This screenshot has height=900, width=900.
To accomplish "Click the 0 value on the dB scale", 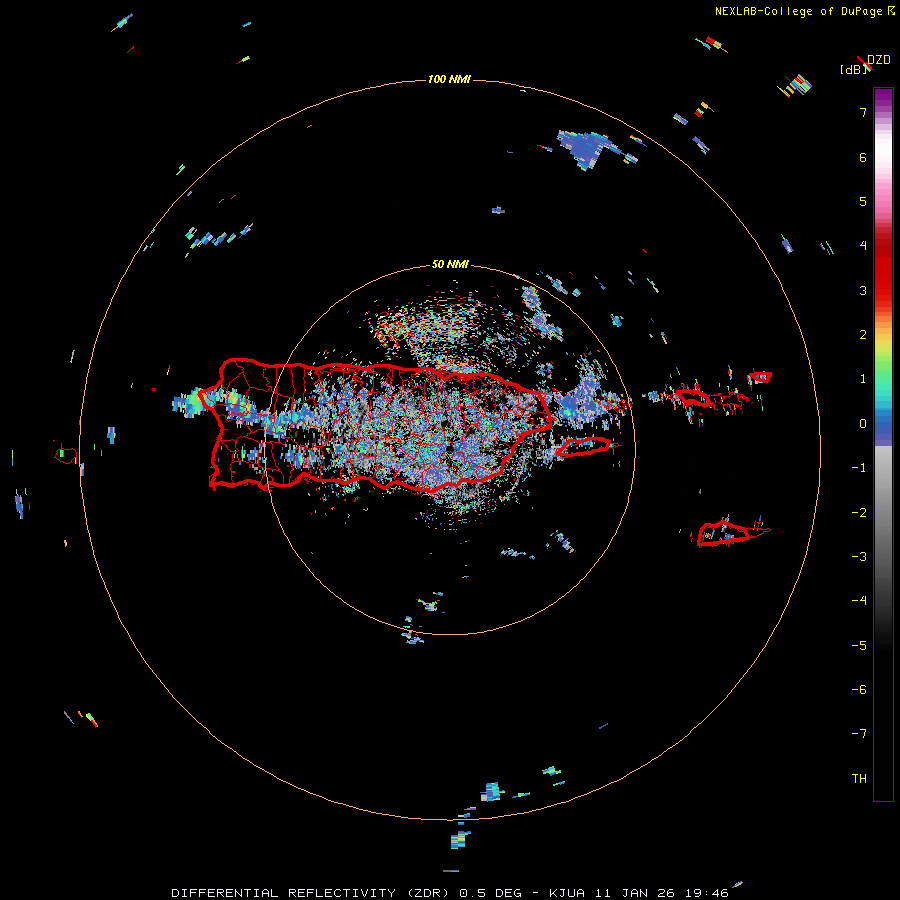I will (863, 424).
